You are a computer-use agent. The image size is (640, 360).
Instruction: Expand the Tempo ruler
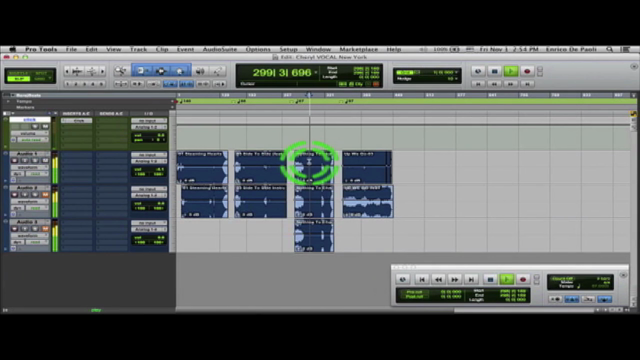(9, 101)
